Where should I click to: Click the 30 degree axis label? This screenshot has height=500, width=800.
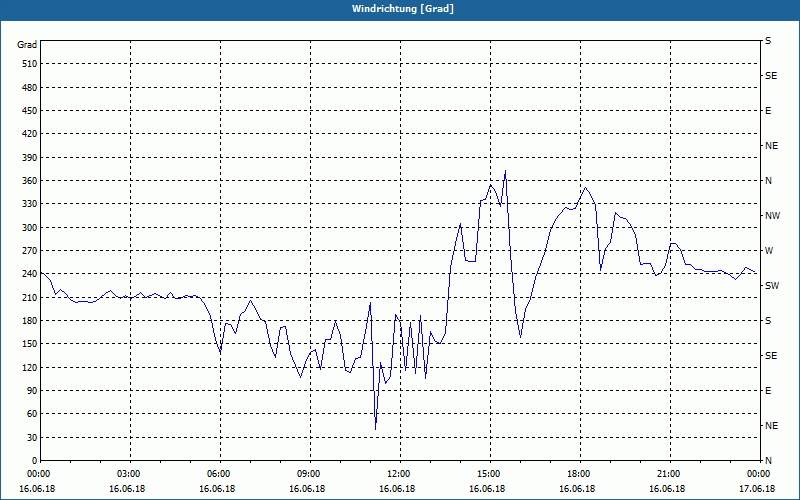pos(32,438)
